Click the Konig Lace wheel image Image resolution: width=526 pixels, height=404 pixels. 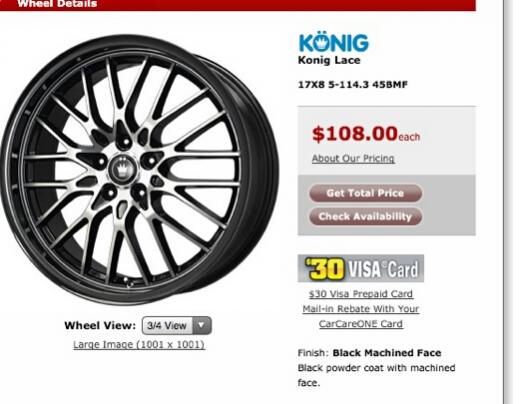[139, 169]
